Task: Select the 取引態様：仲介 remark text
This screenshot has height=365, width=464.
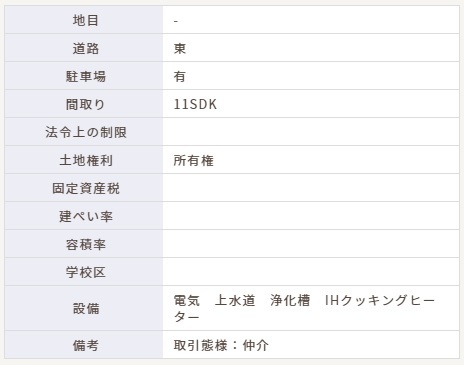Action: pyautogui.click(x=221, y=345)
